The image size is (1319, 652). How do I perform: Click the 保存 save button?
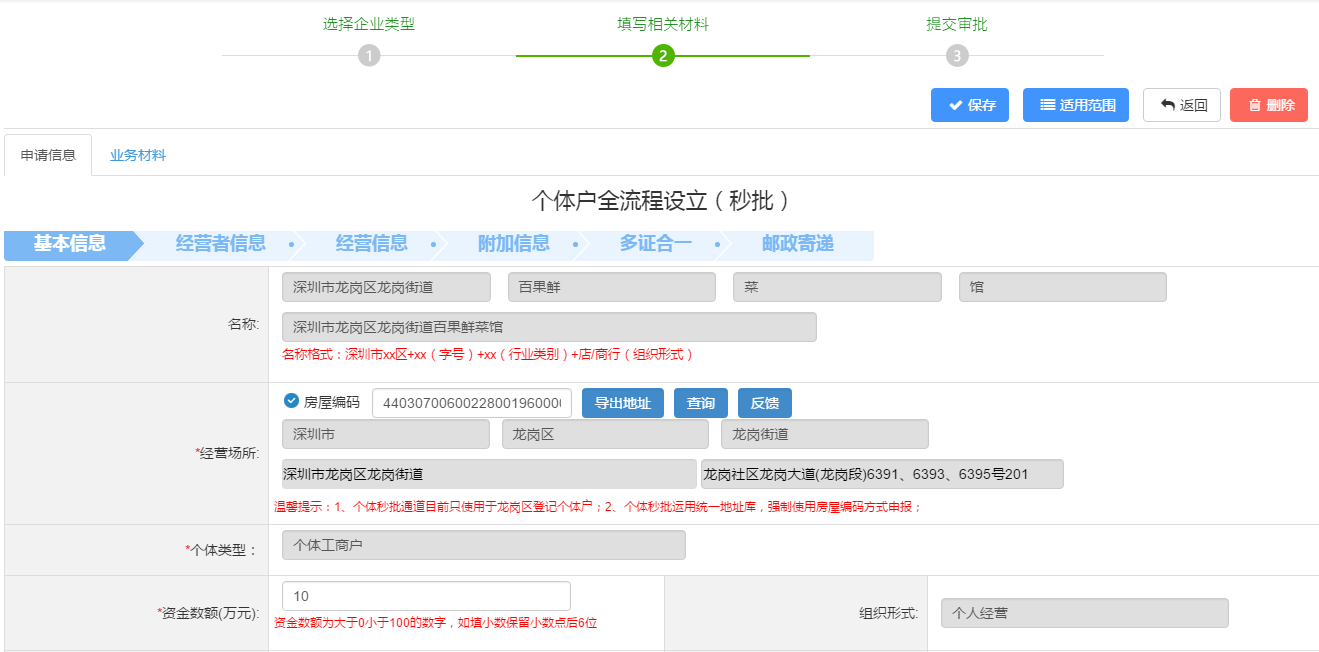[x=969, y=105]
